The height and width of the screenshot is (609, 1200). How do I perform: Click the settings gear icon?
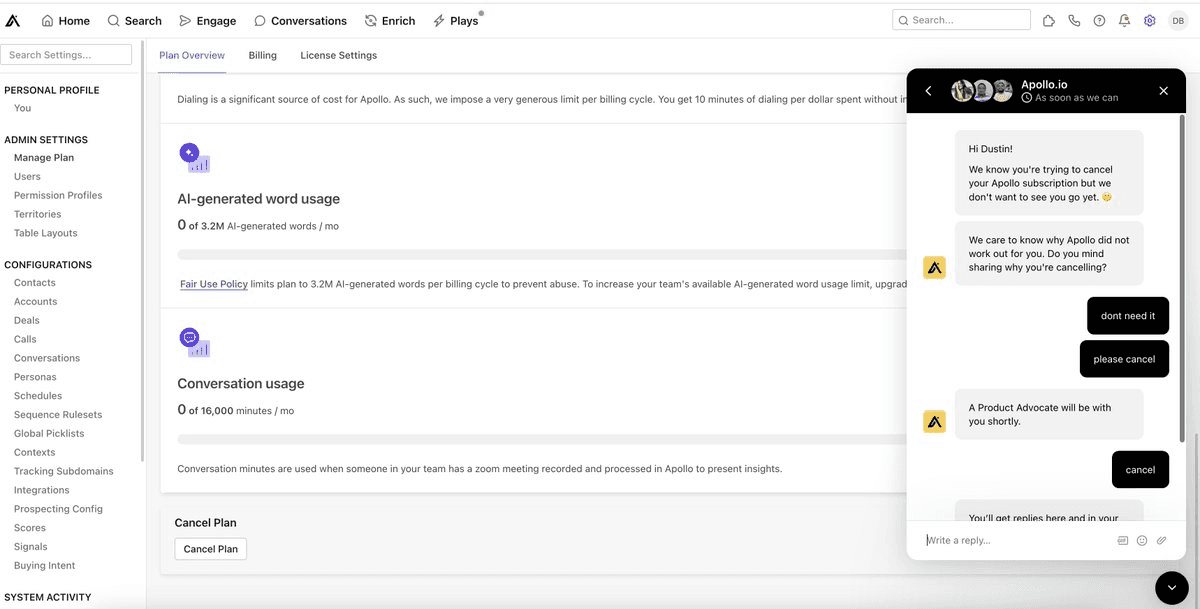1150,20
